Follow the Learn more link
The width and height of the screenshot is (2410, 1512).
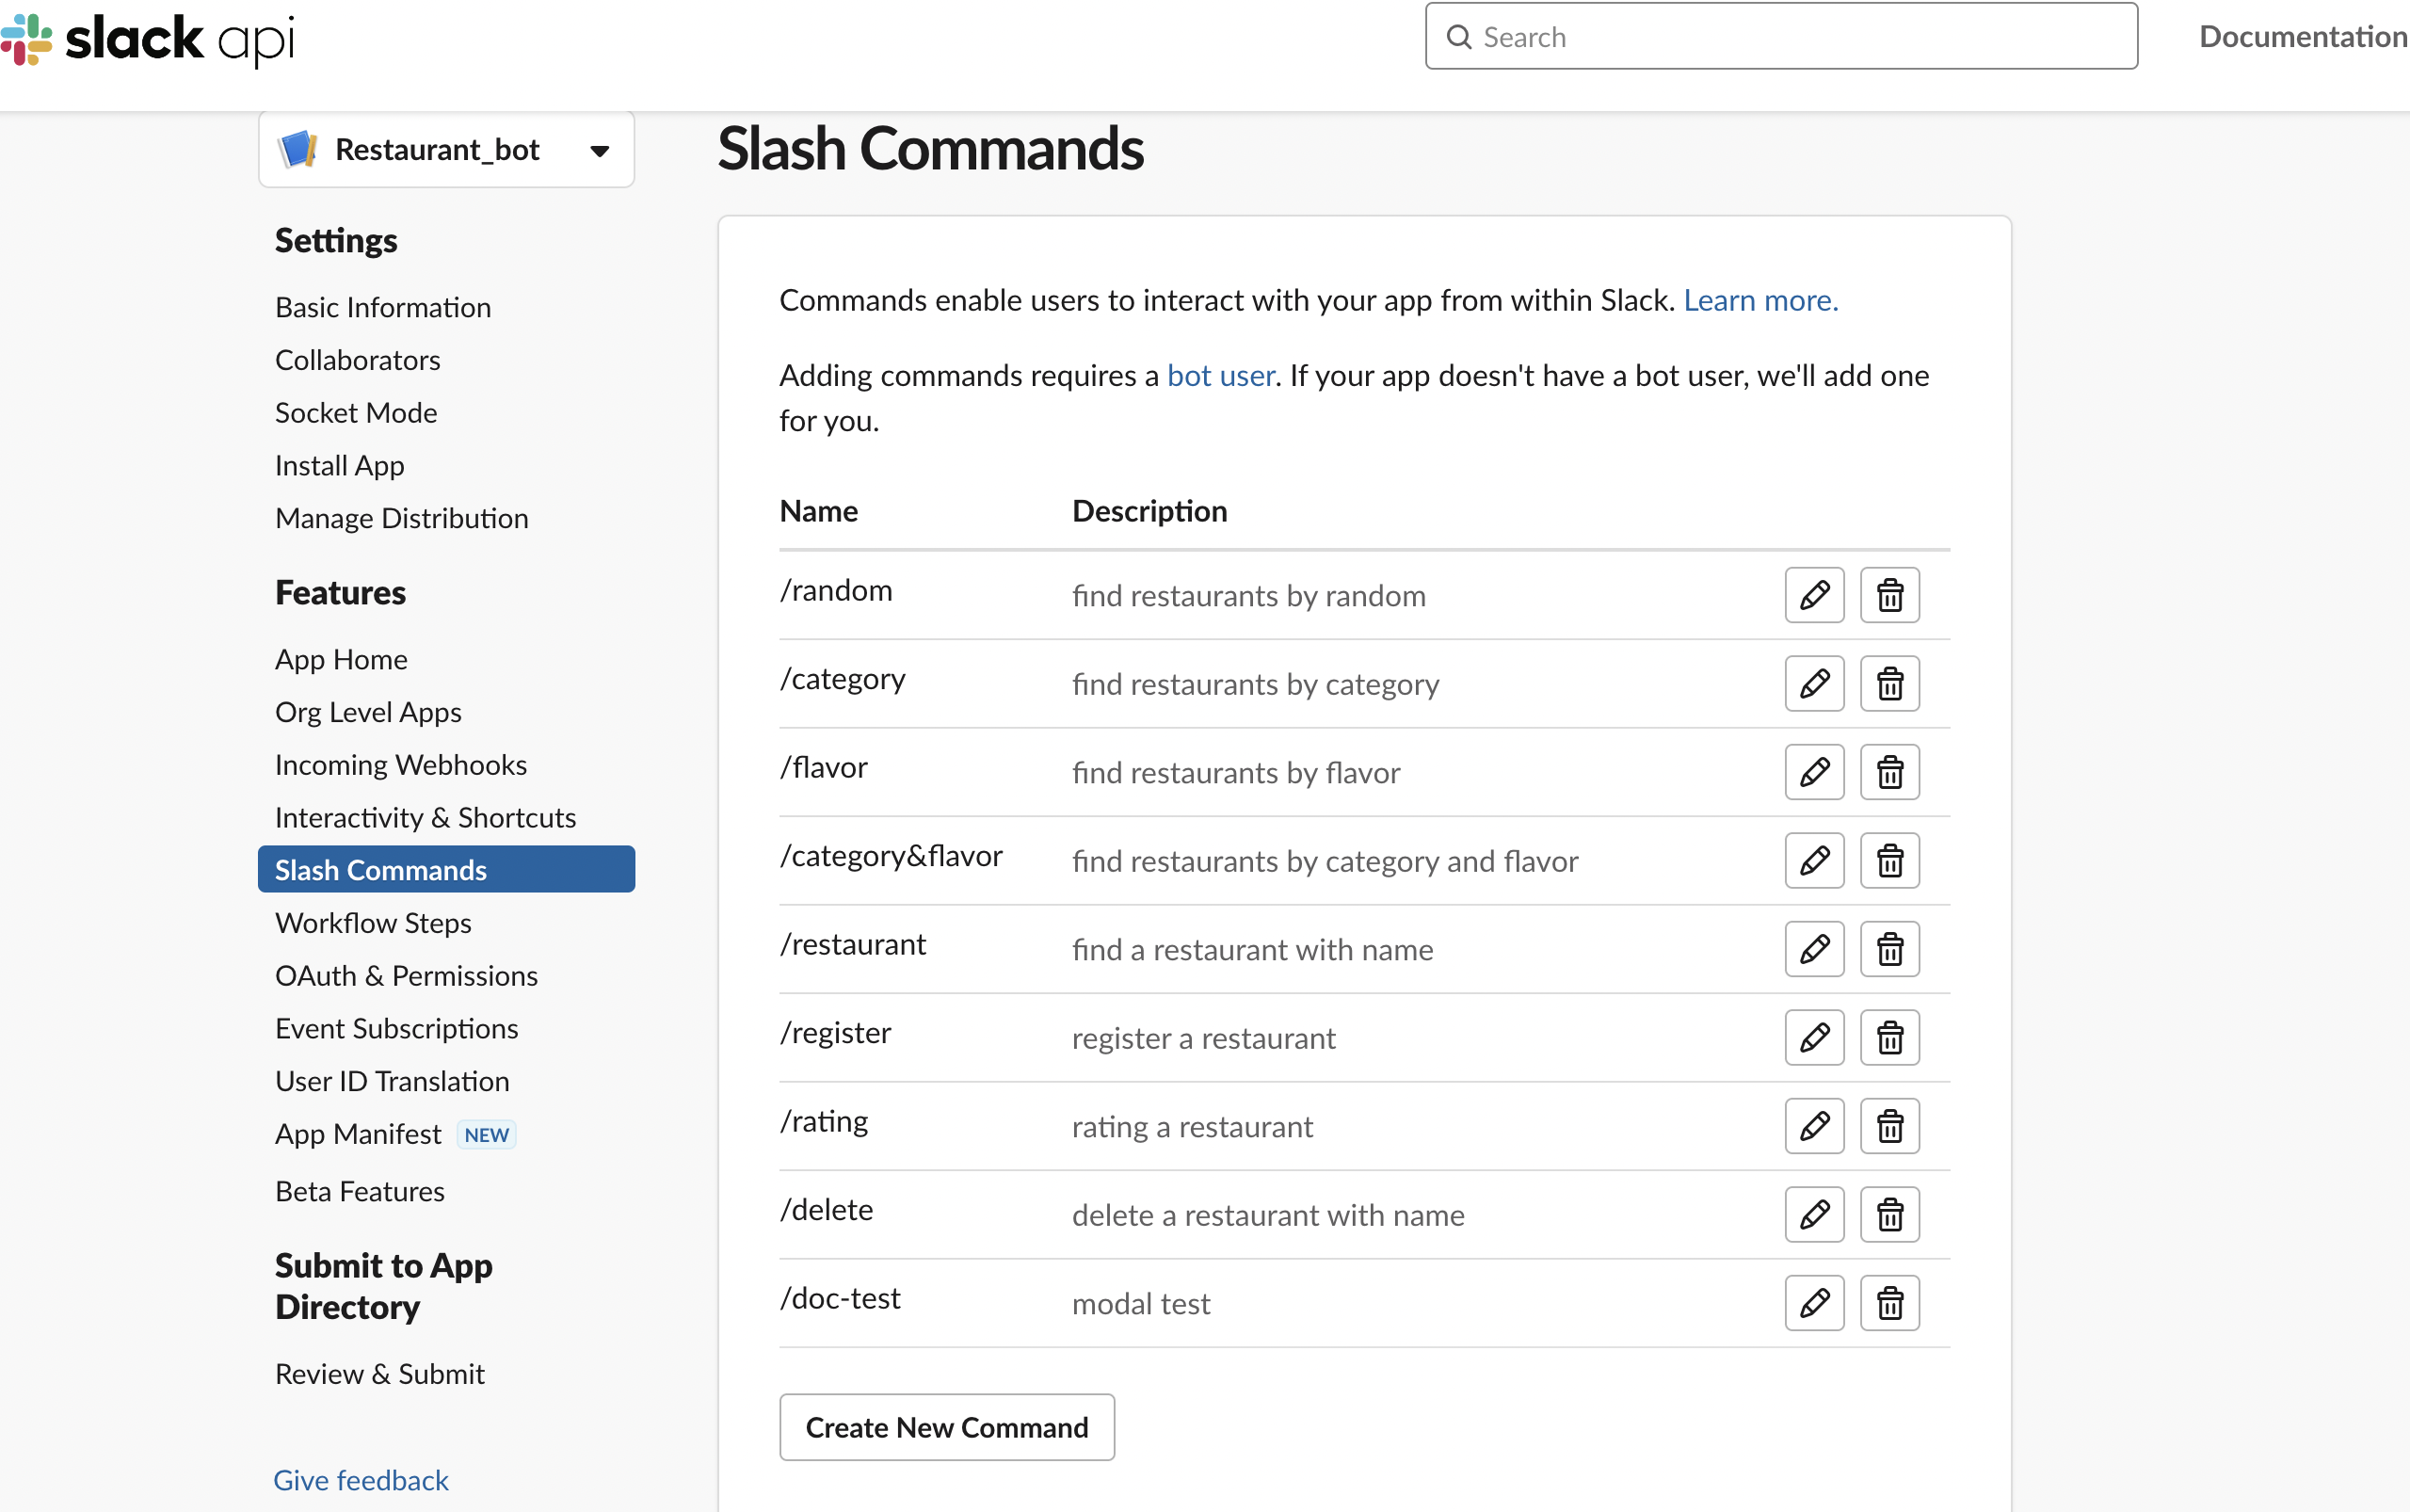1760,300
